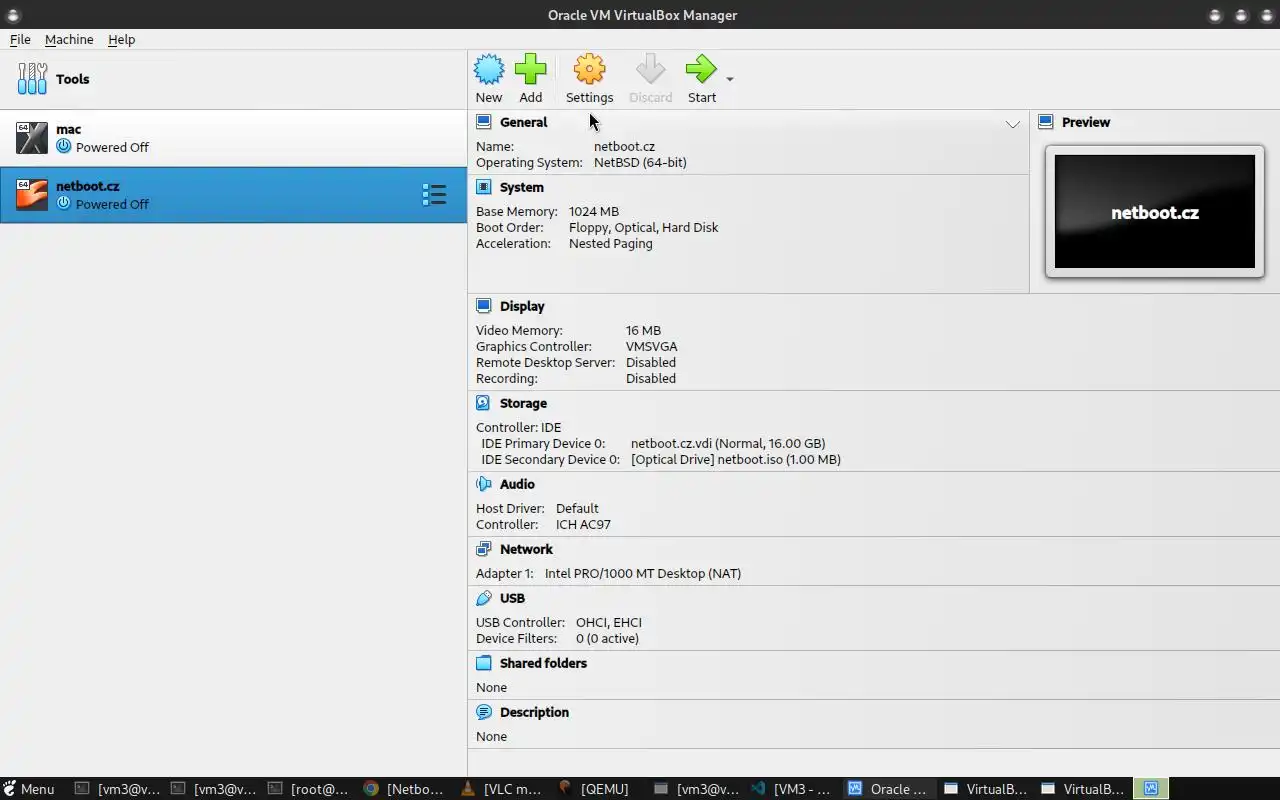
Task: Click Intel PRO/1000 MT Desktop adapter text
Action: (643, 573)
